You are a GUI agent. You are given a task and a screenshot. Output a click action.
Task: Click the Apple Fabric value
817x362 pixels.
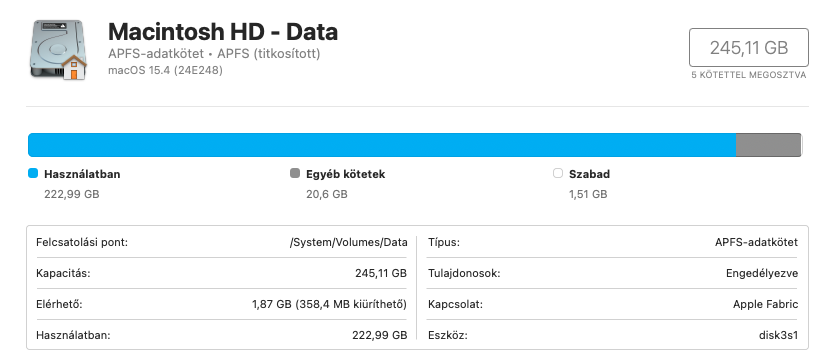pos(765,304)
